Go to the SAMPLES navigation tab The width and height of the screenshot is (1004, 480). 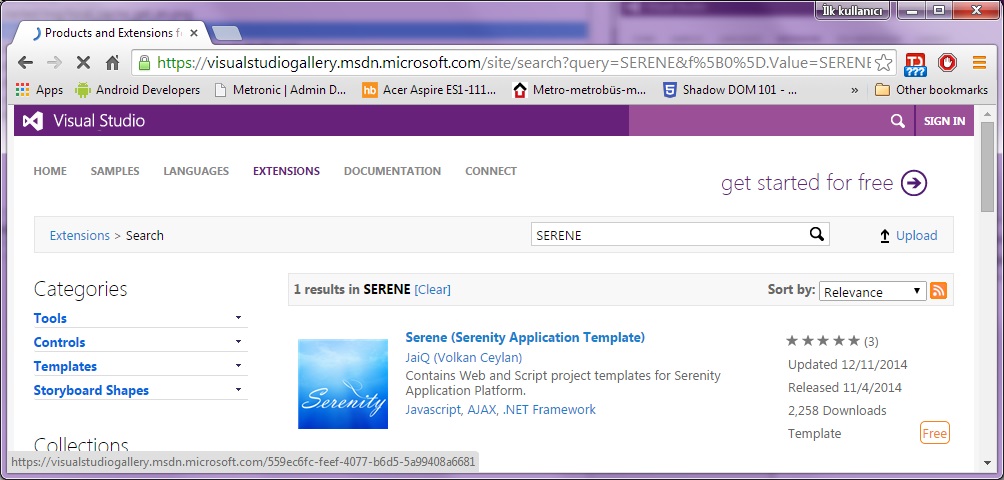[115, 171]
